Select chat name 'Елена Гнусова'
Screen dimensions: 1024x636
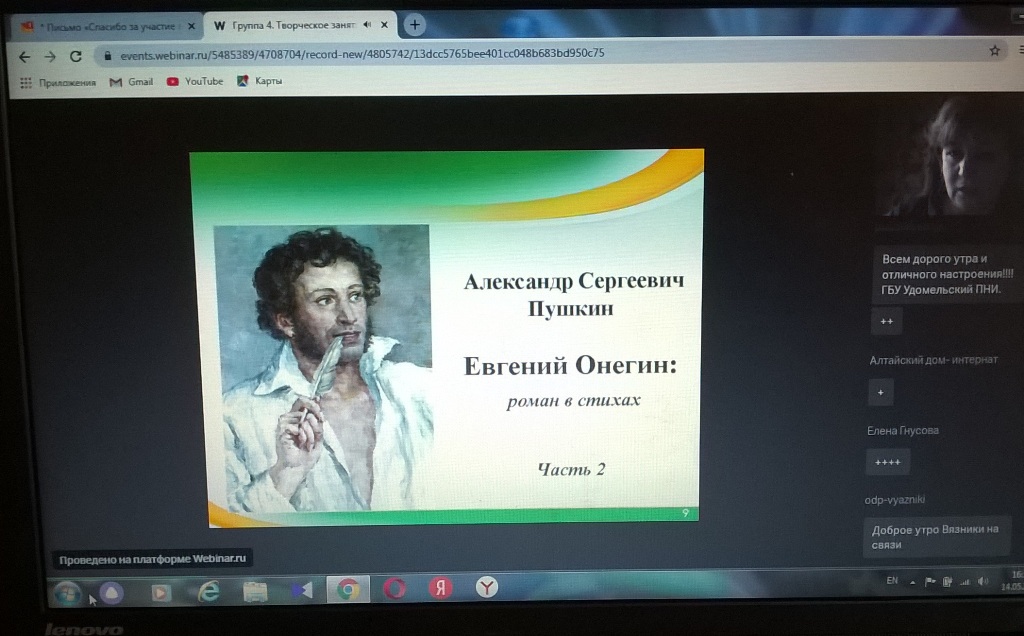pos(903,430)
